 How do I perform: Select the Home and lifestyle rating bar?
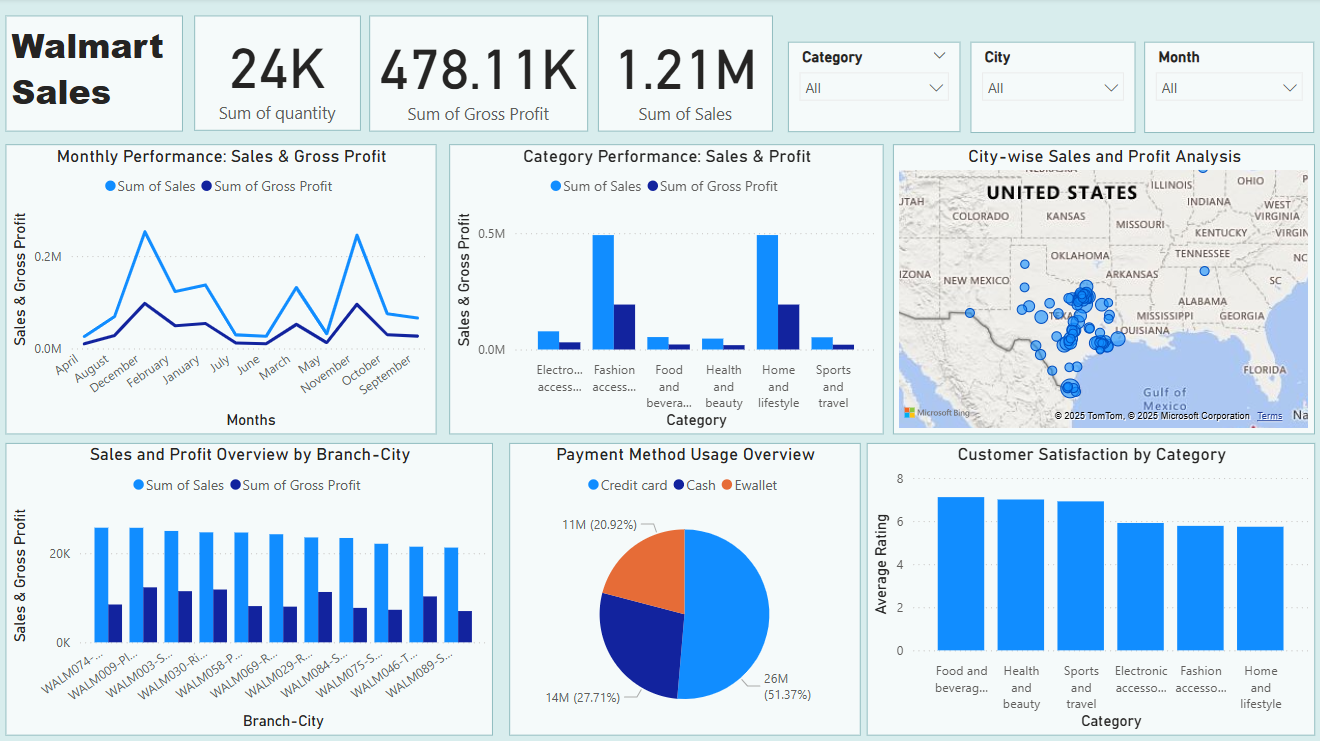click(x=1260, y=589)
